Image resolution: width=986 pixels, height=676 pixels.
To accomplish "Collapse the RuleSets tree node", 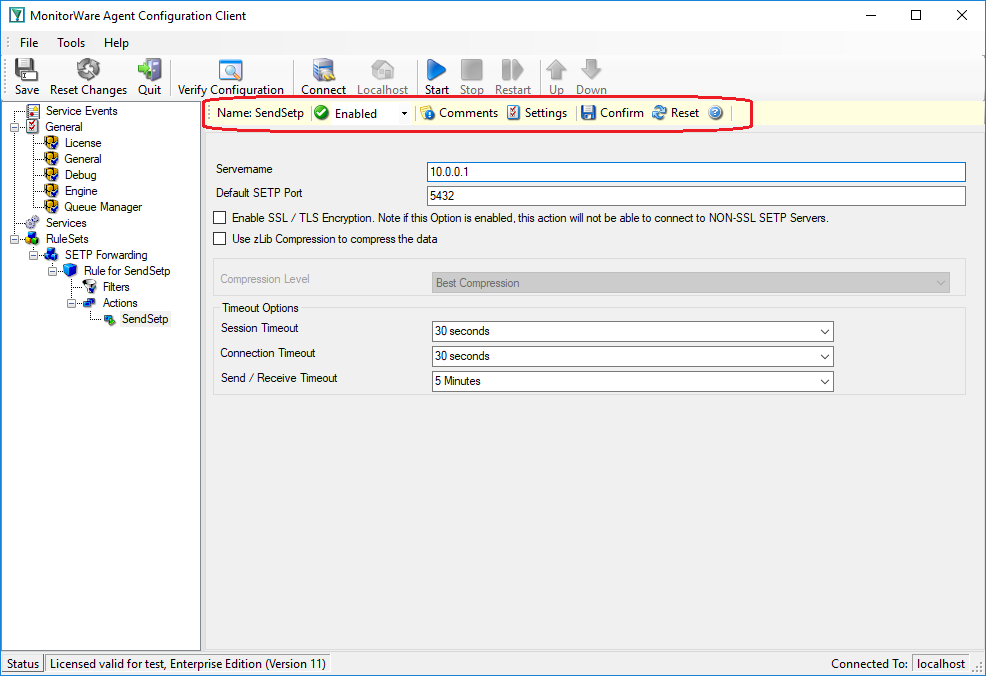I will tap(14, 239).
